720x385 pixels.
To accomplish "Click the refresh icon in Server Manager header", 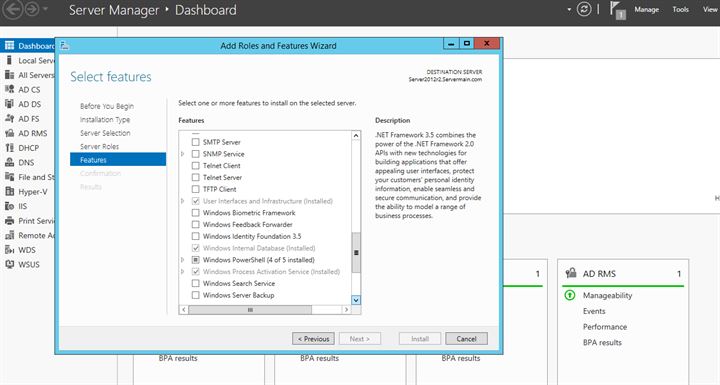I will click(x=584, y=9).
